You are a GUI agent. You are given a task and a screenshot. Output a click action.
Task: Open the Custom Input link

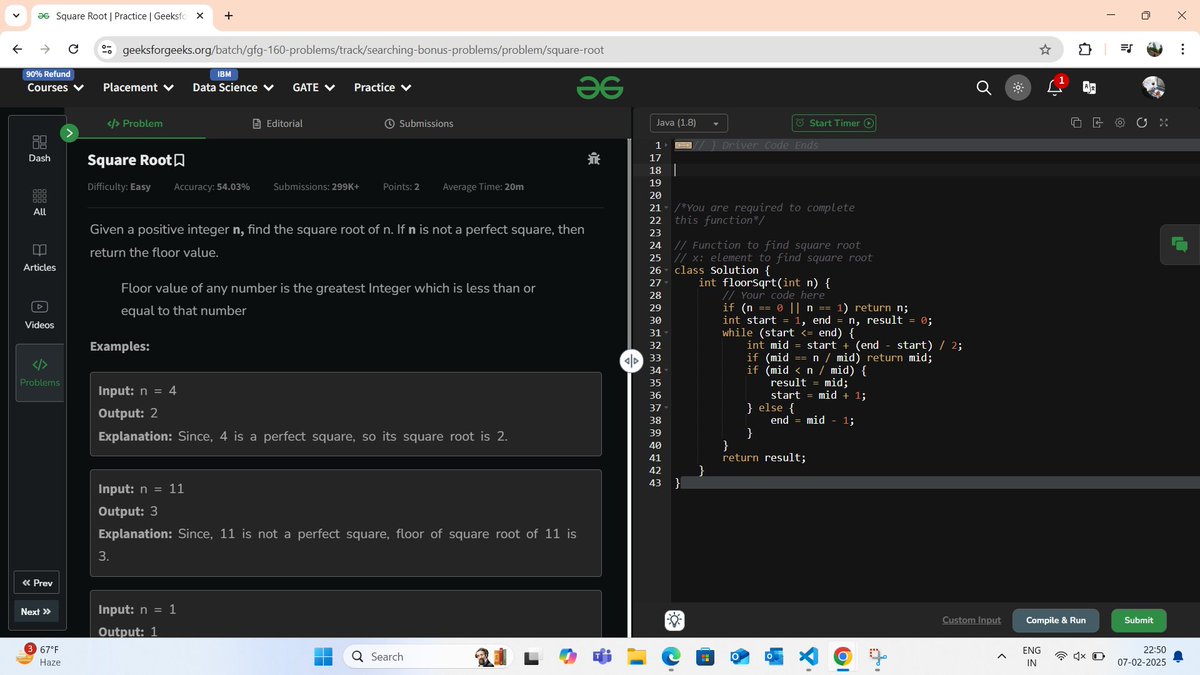tap(971, 620)
